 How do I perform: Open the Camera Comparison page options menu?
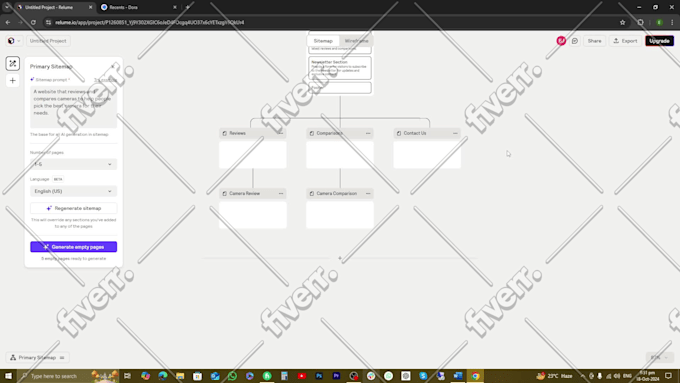pos(368,193)
